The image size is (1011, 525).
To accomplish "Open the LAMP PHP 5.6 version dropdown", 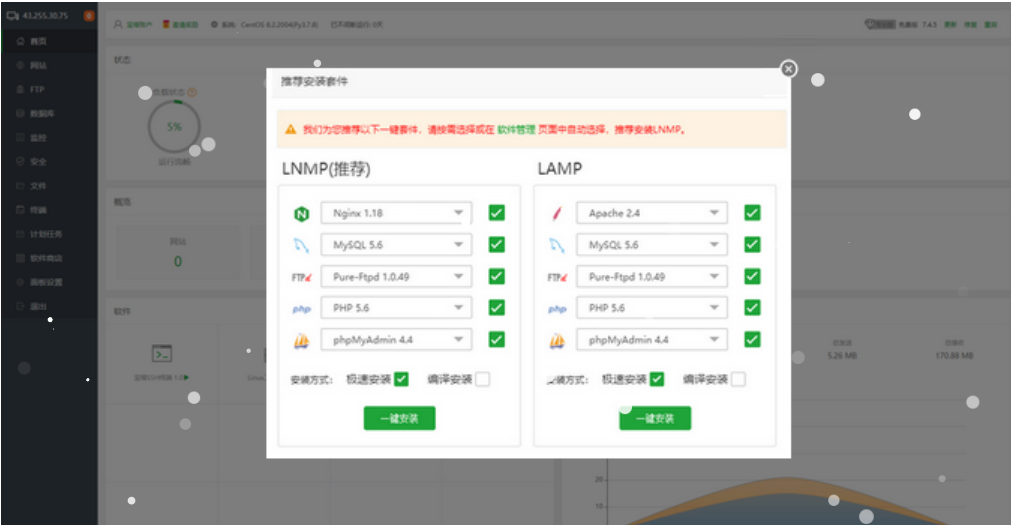I will pyautogui.click(x=652, y=308).
